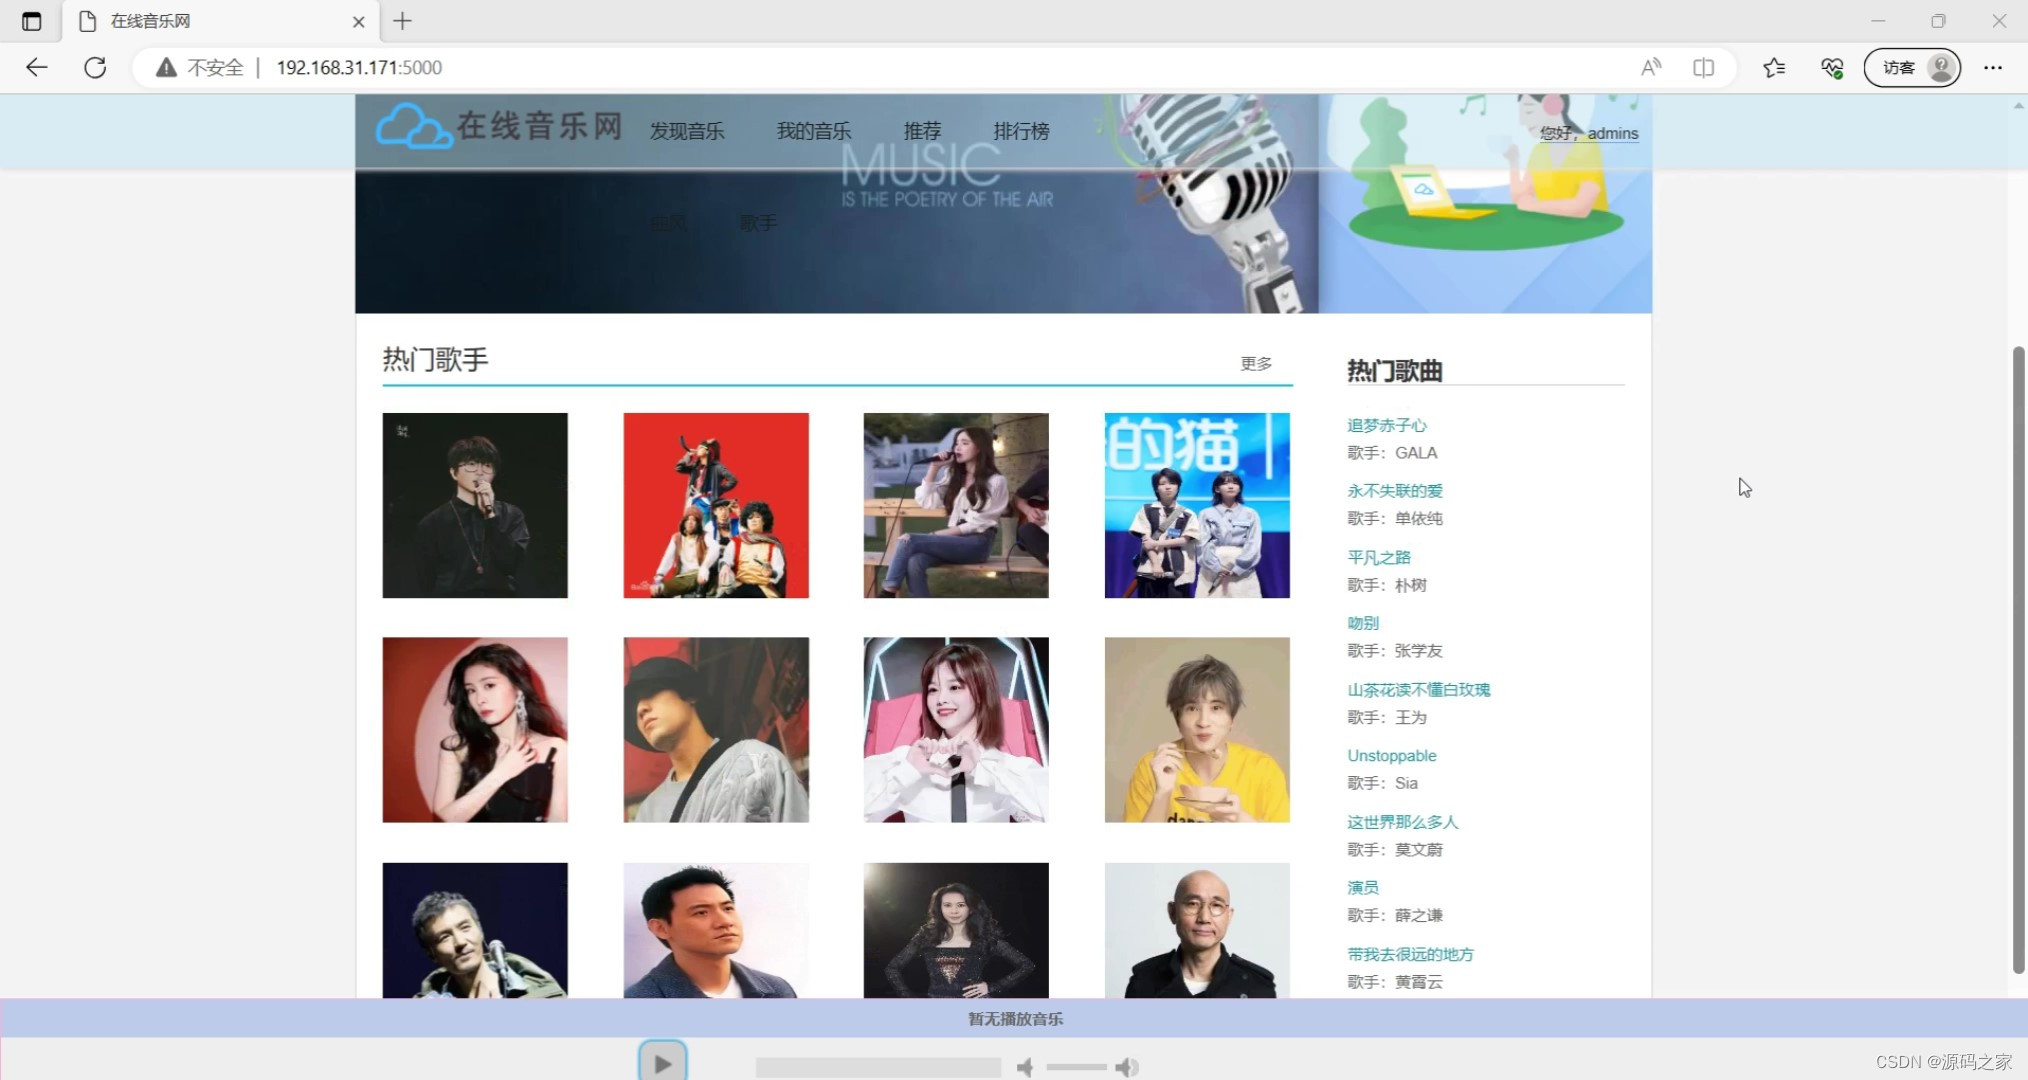Click the refresh page icon
This screenshot has width=2028, height=1080.
pyautogui.click(x=95, y=67)
